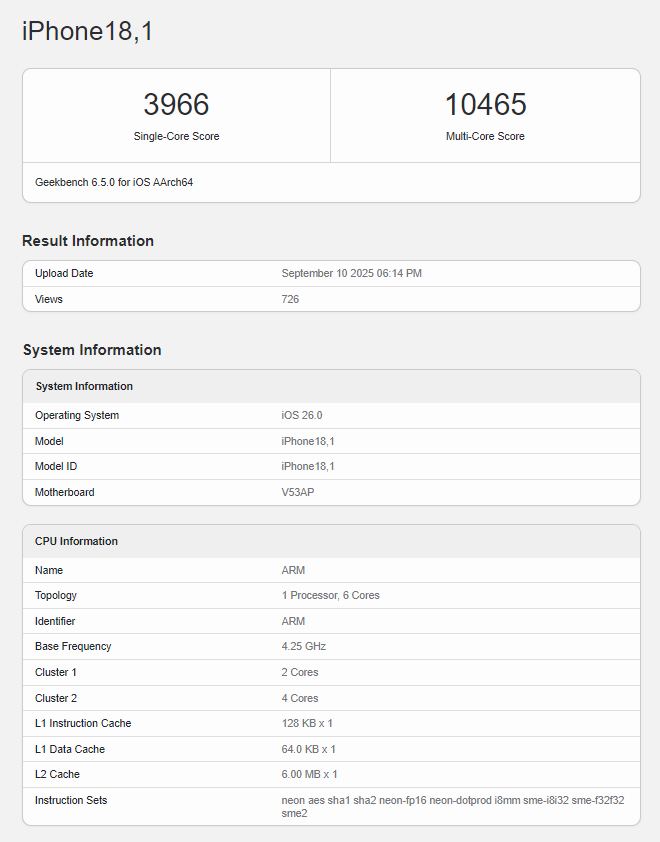Viewport: 660px width, 842px height.
Task: Click the Single-Core Score label
Action: 176,136
